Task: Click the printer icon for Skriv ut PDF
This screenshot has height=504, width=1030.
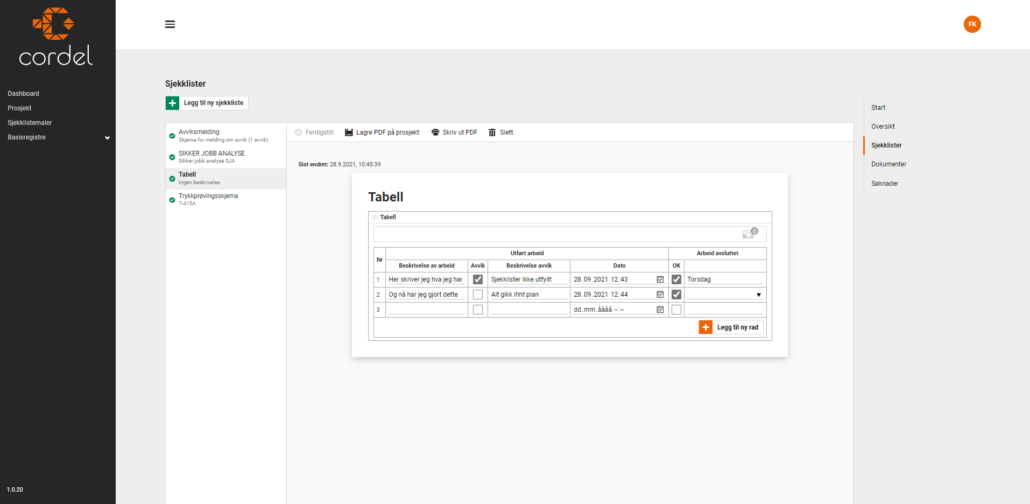Action: 435,132
